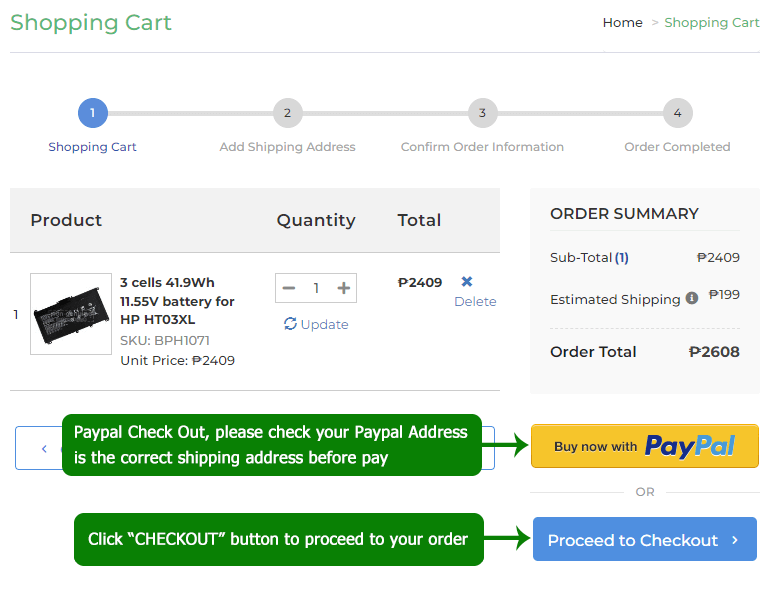This screenshot has width=770, height=600.
Task: Click the Estimated Shipping info icon
Action: pos(691,298)
